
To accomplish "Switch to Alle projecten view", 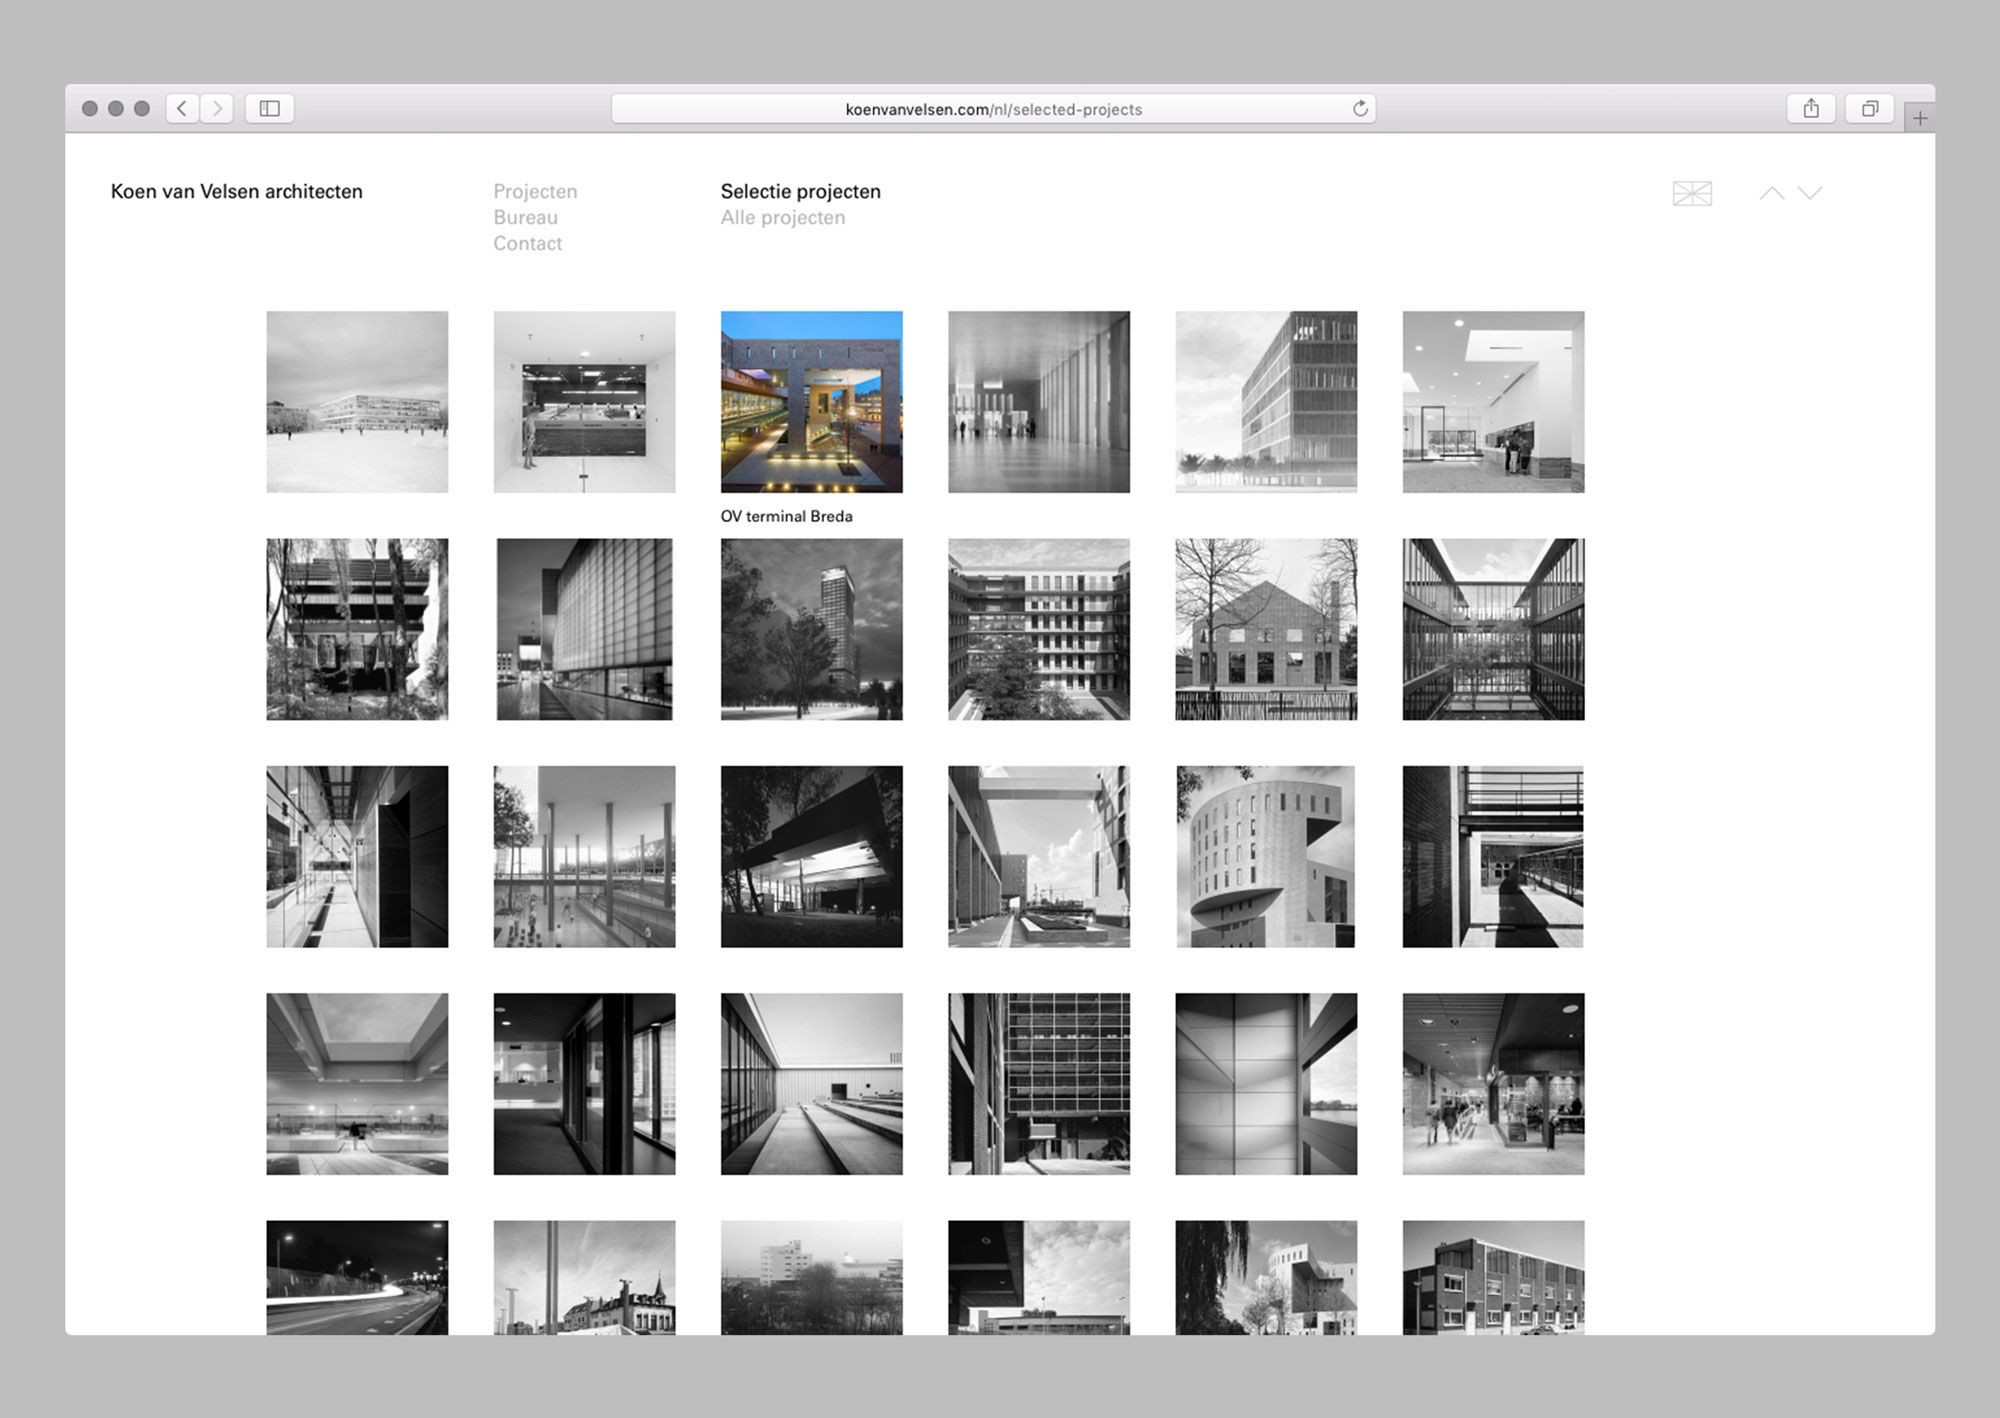I will pyautogui.click(x=782, y=217).
